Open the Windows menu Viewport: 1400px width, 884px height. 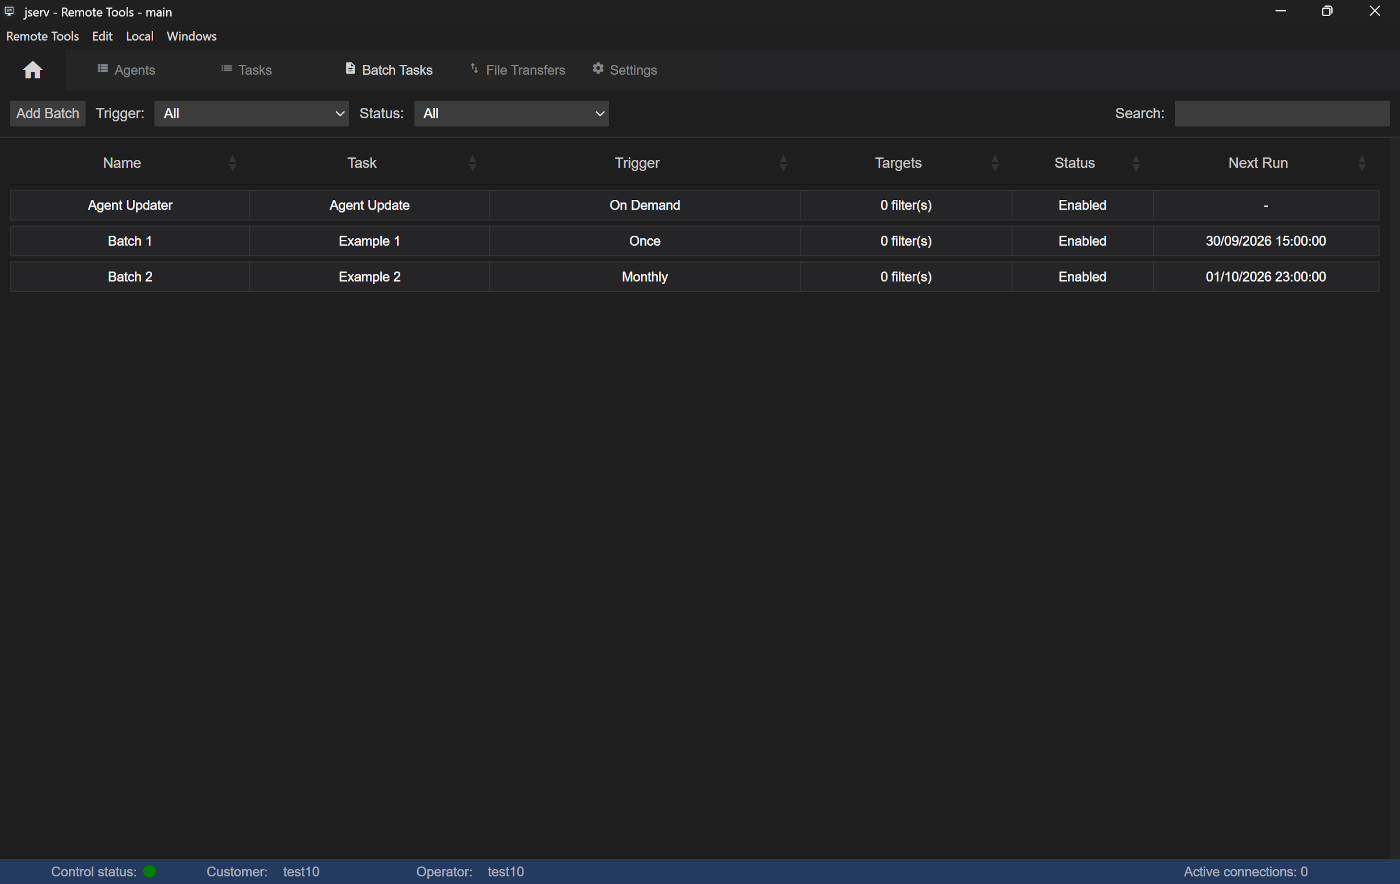192,36
